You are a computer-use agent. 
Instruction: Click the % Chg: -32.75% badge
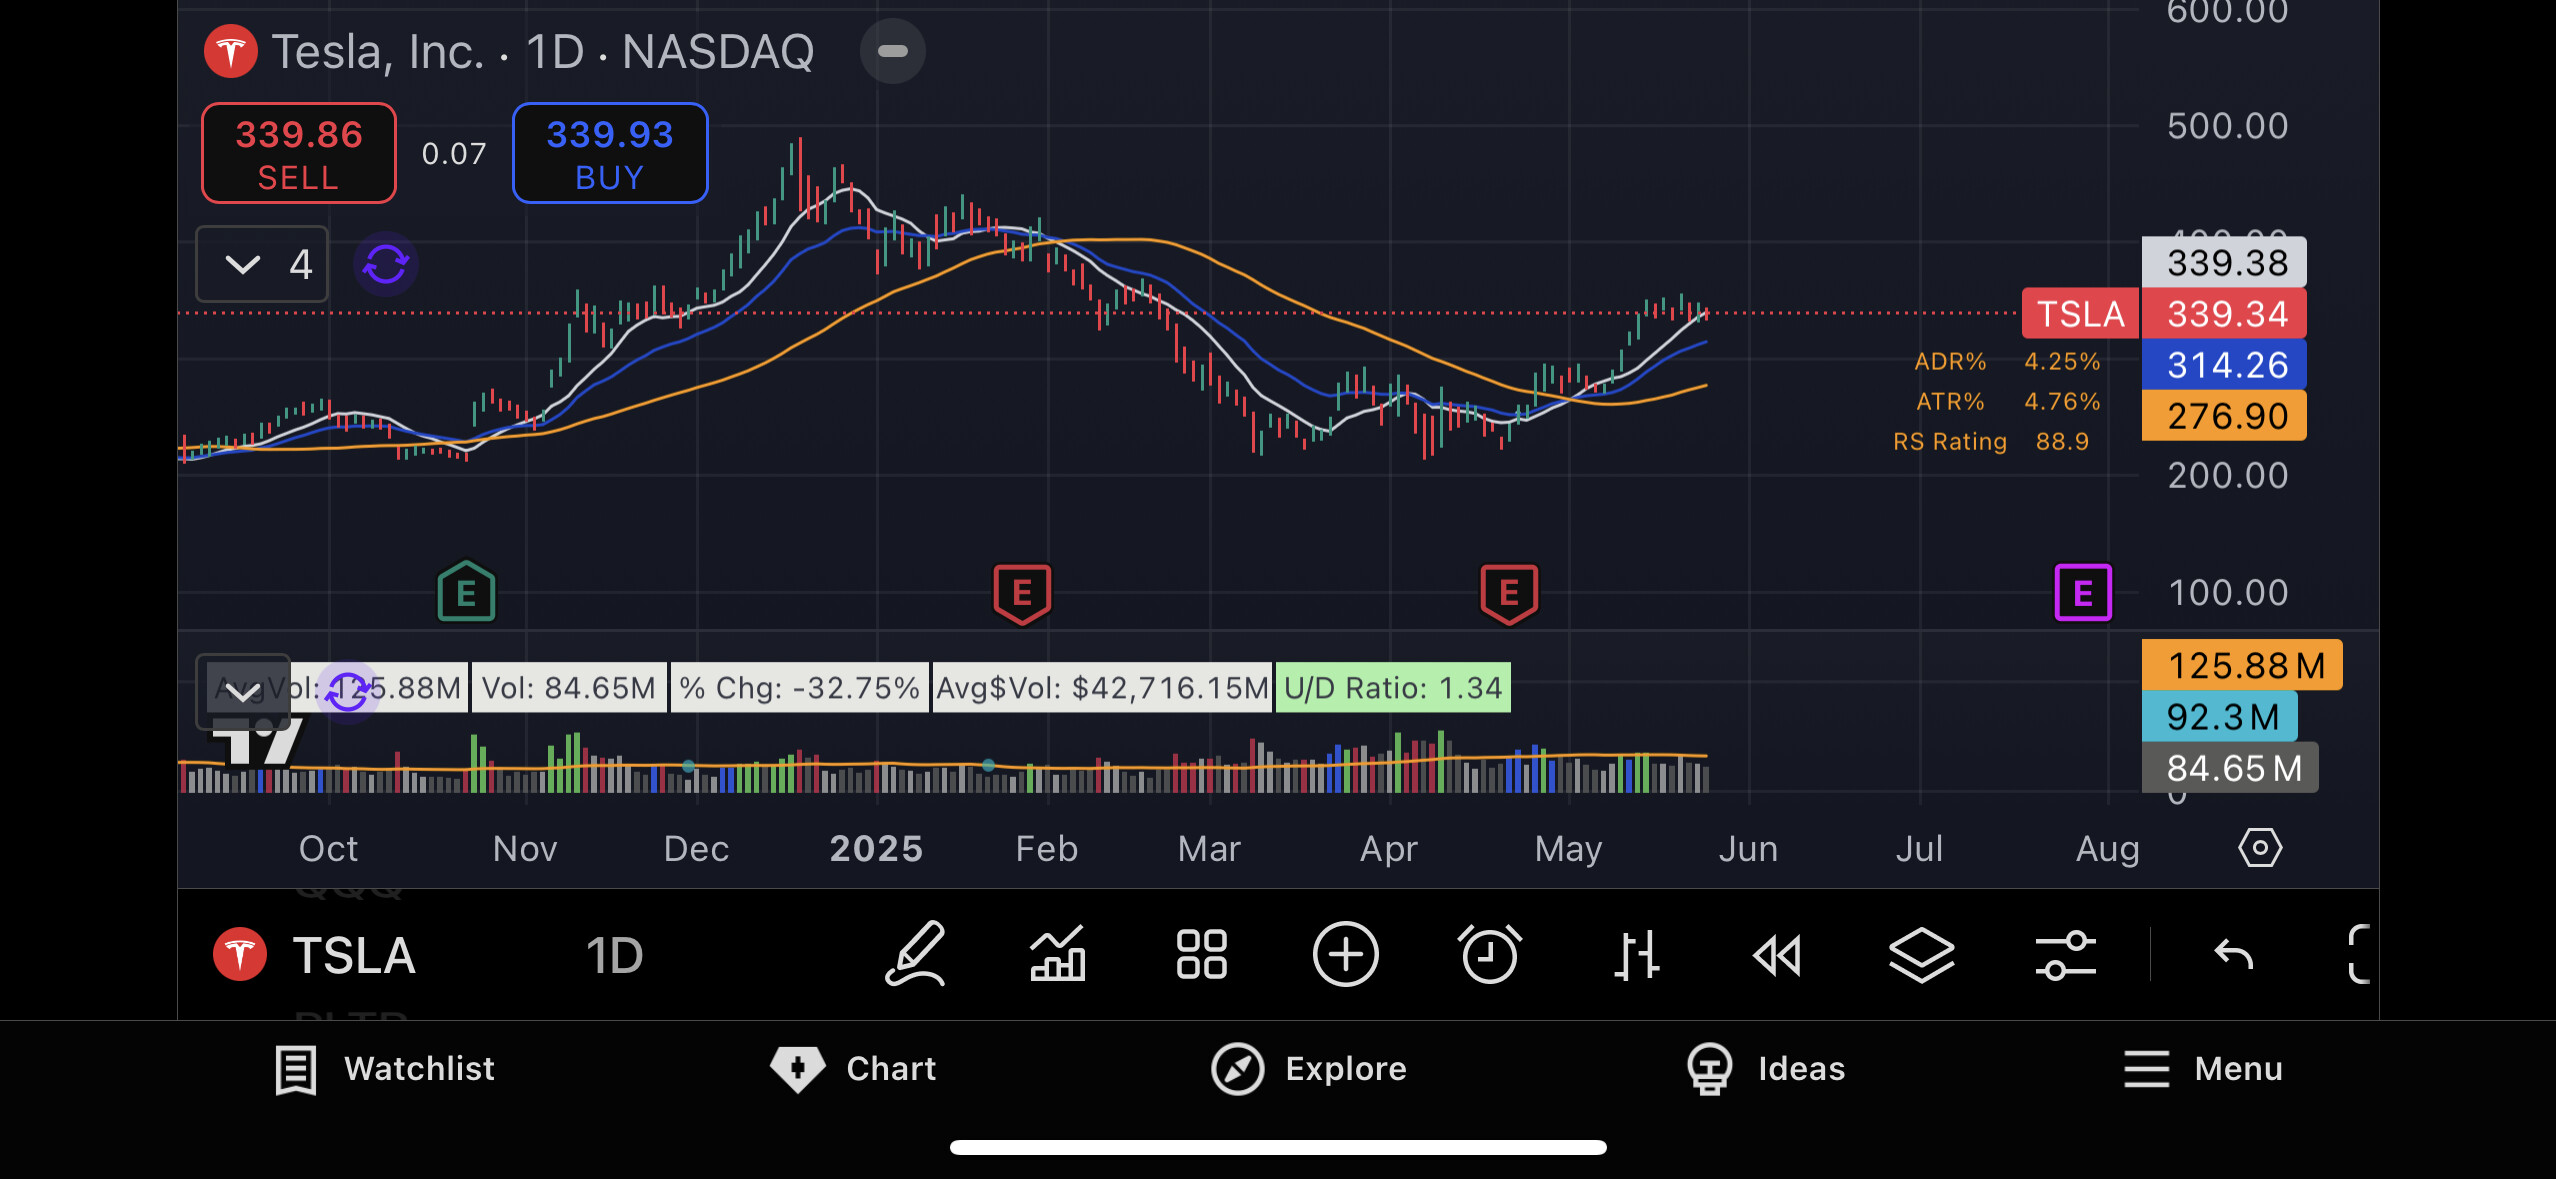click(799, 688)
